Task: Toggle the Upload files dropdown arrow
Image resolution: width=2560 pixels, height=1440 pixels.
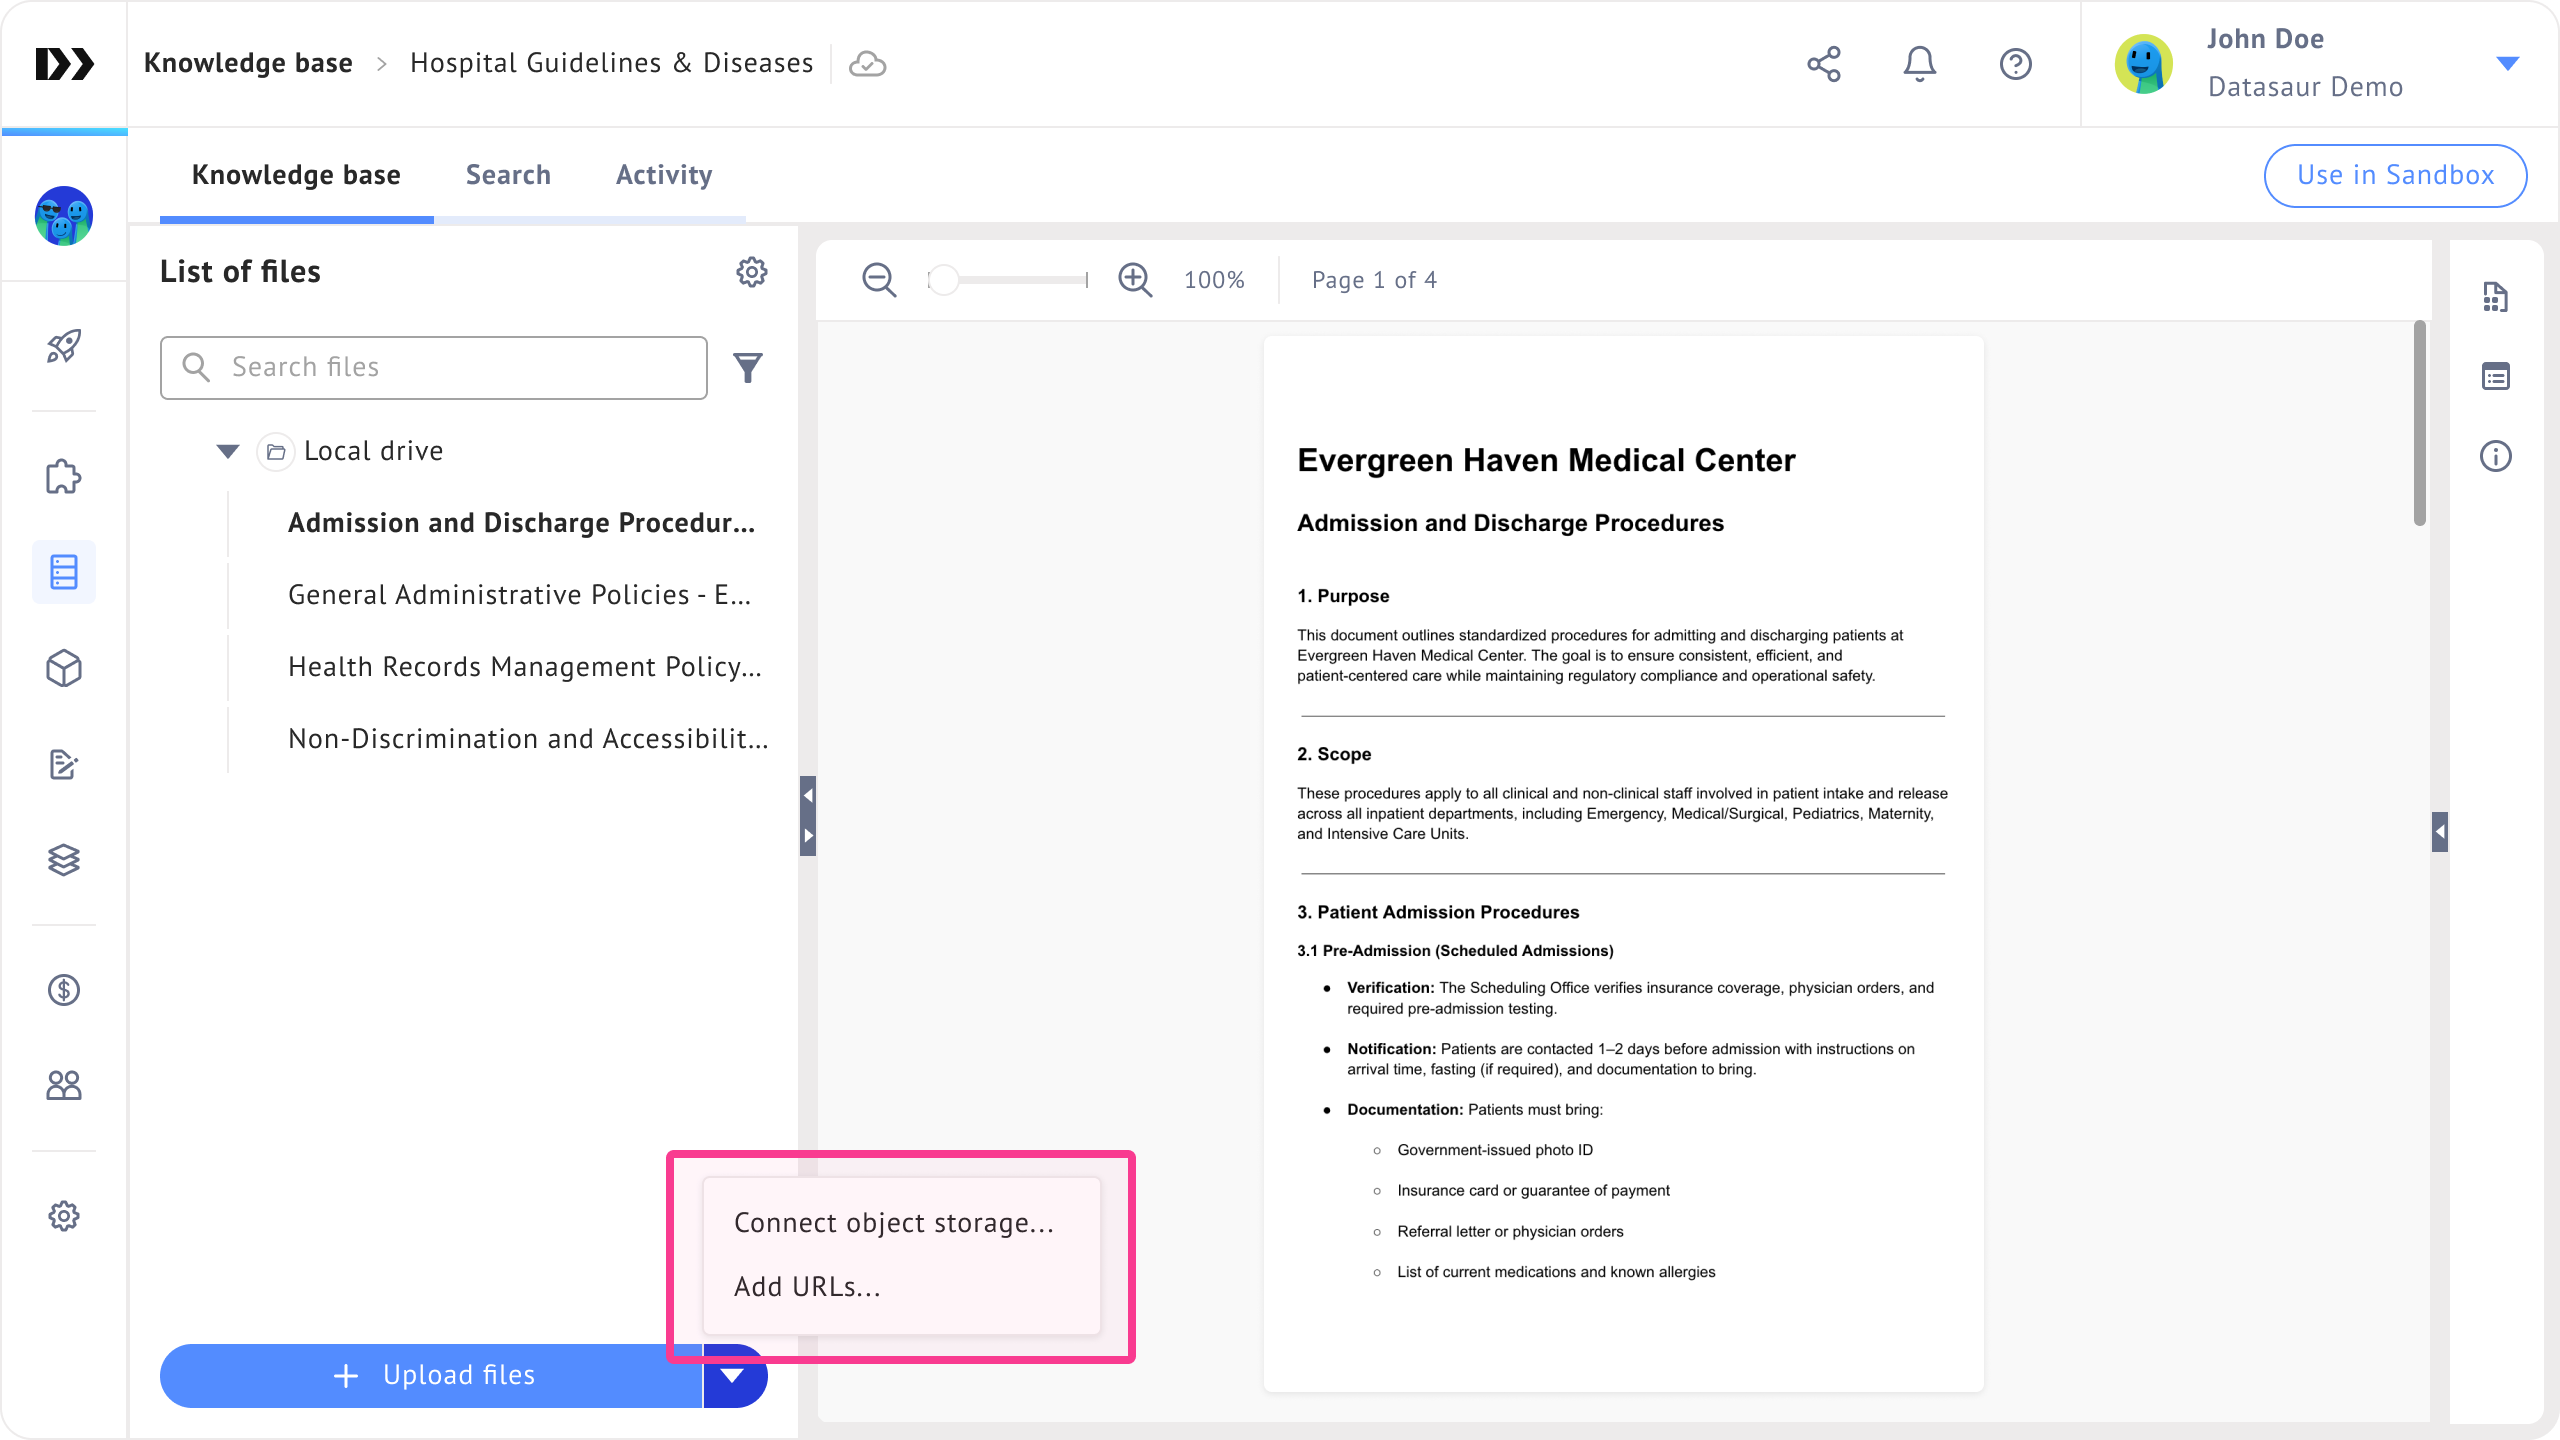Action: tap(733, 1376)
